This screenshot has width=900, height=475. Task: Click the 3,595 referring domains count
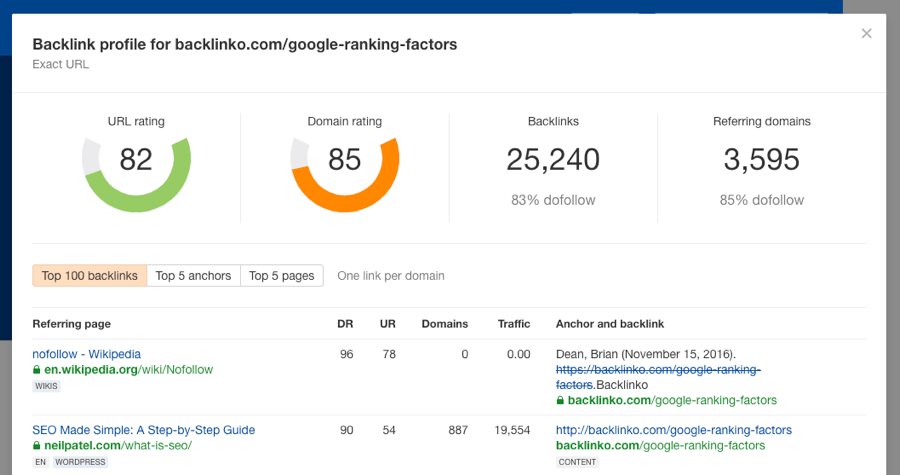click(761, 160)
